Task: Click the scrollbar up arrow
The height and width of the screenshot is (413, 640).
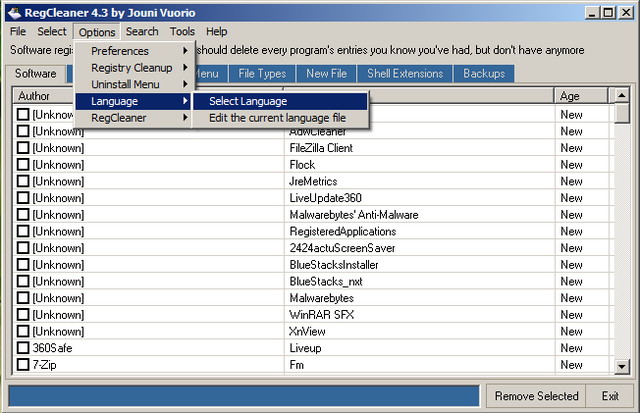Action: [621, 95]
